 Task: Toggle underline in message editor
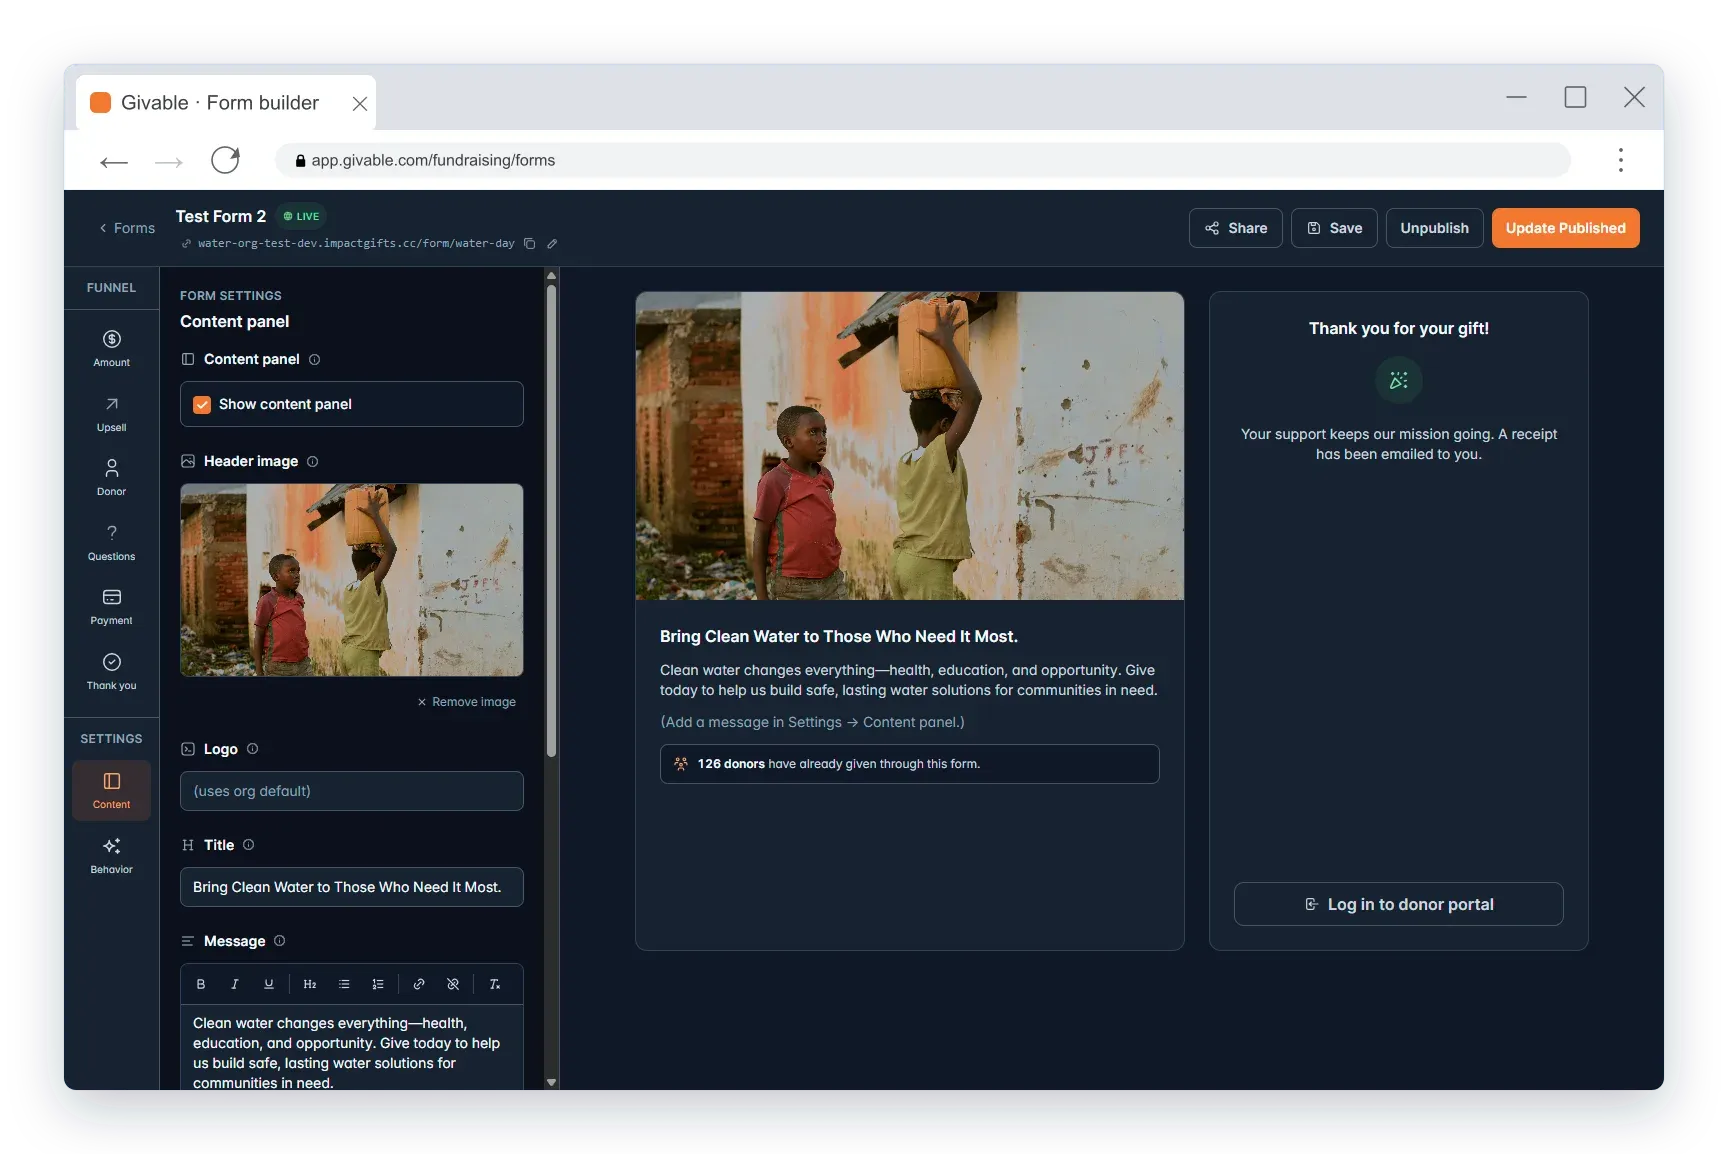(x=269, y=984)
